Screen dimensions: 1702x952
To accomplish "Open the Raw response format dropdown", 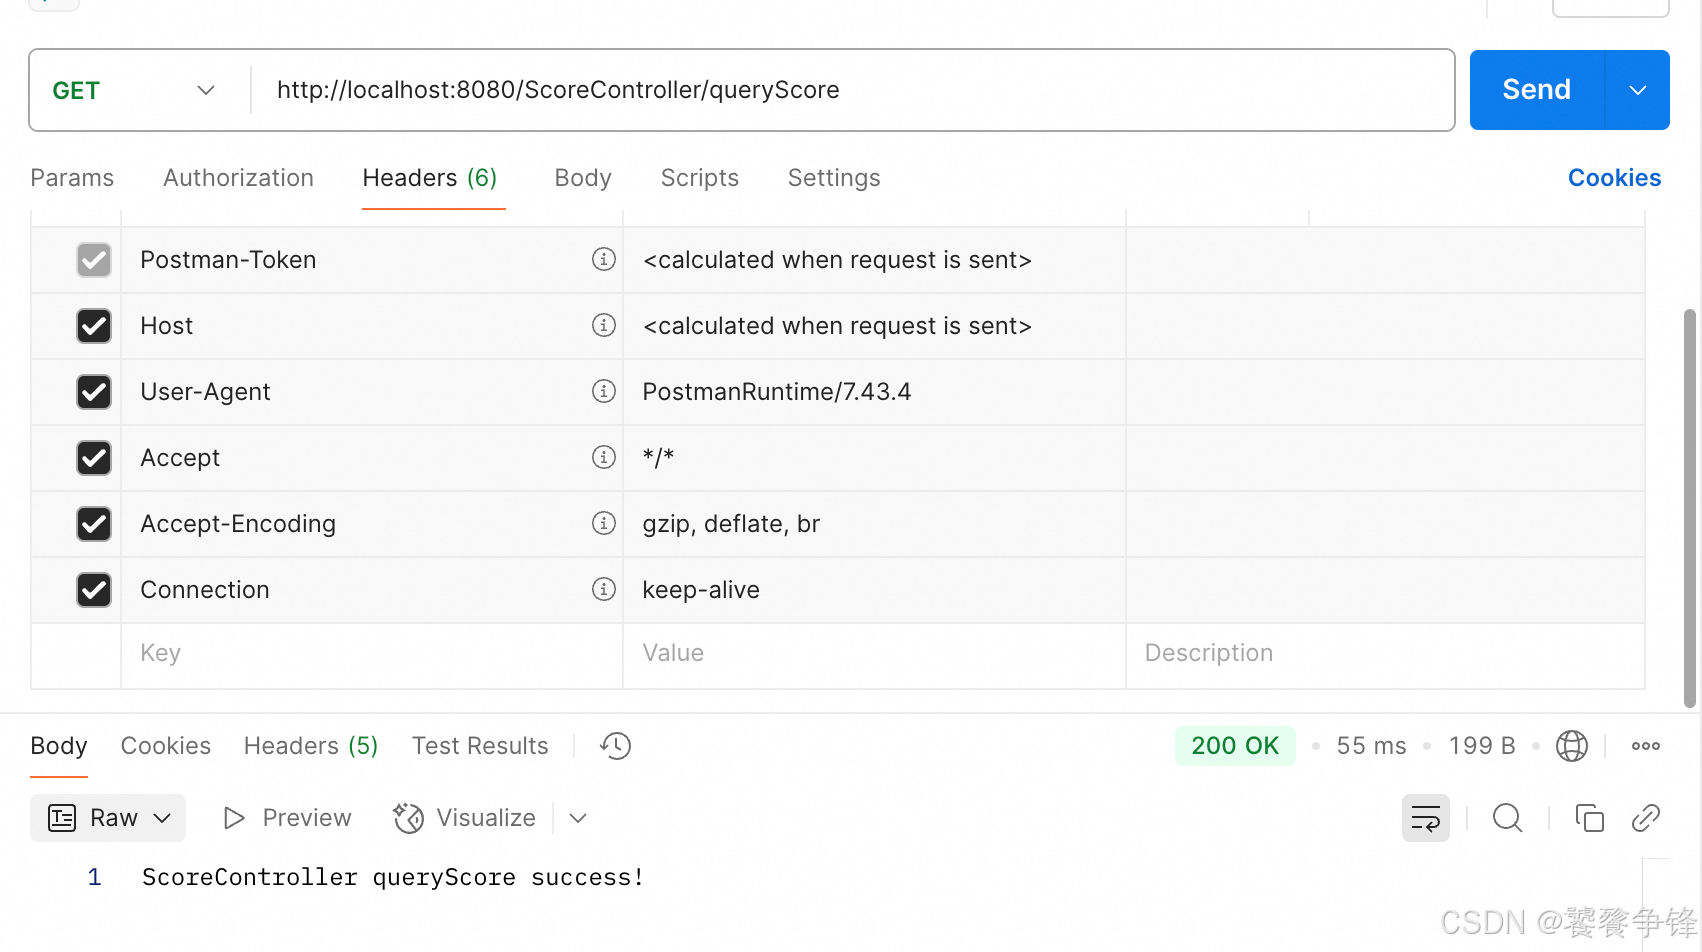I will (108, 818).
